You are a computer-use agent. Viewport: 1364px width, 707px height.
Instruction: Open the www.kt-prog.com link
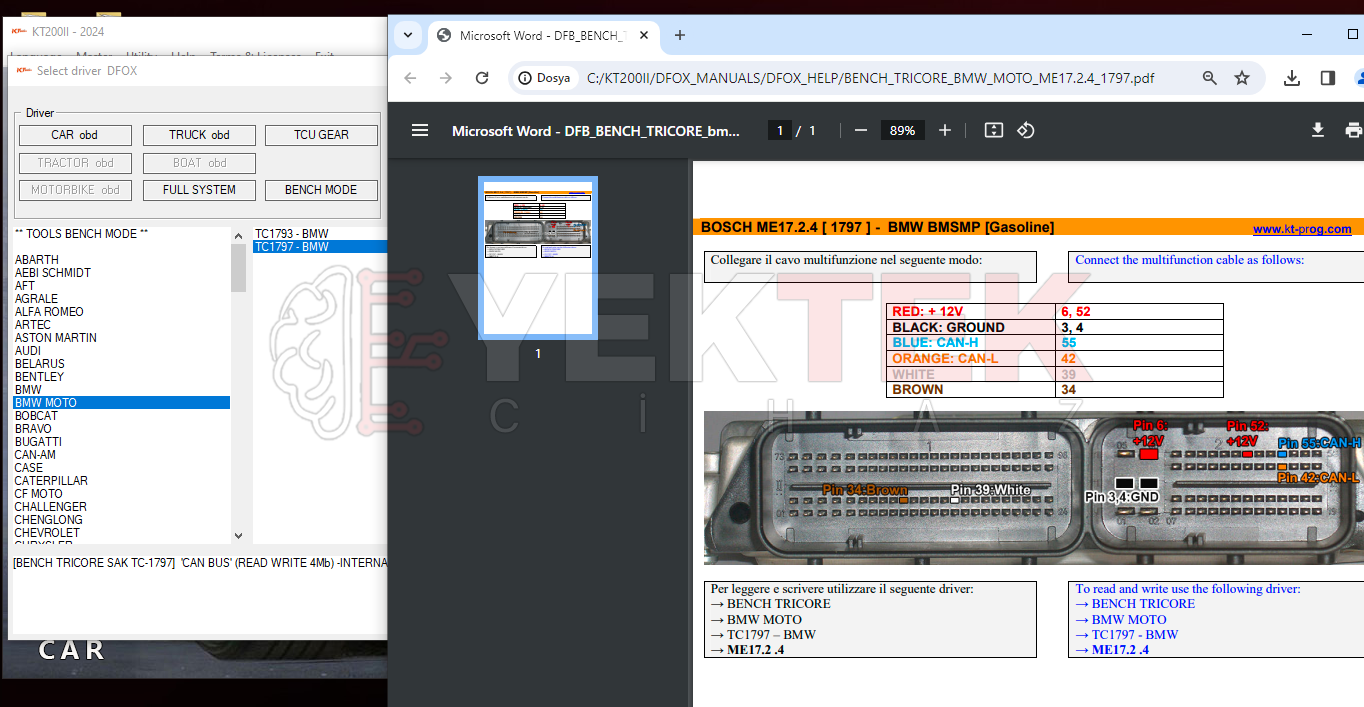(x=1302, y=229)
